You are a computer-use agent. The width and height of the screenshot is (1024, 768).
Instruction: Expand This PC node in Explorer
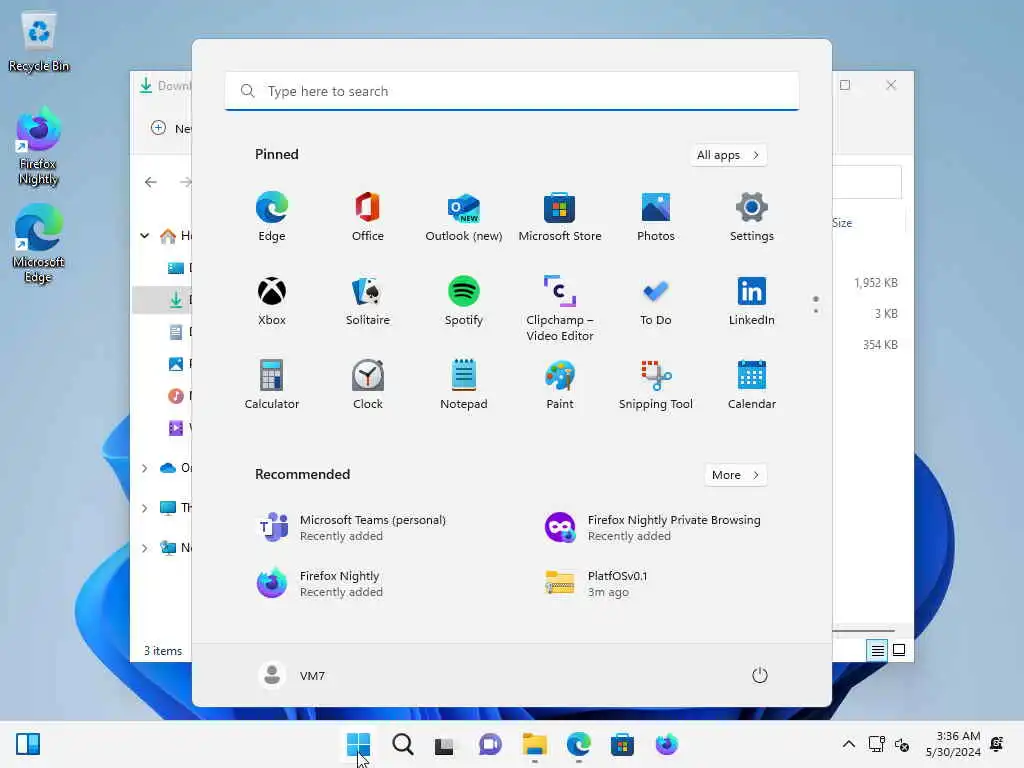pyautogui.click(x=144, y=508)
